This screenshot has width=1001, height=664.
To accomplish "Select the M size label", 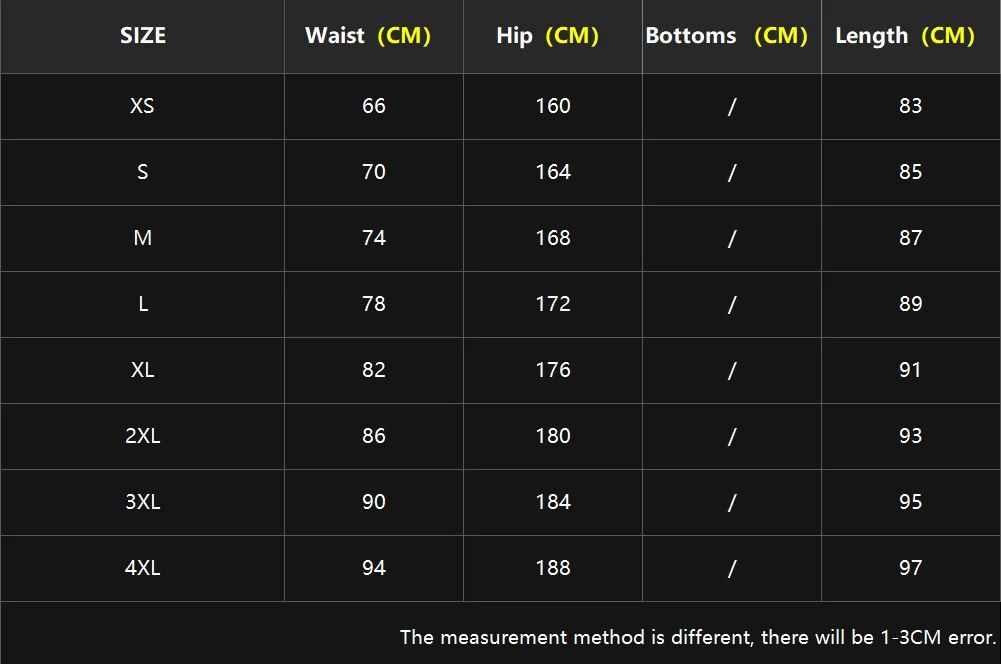I will click(143, 238).
